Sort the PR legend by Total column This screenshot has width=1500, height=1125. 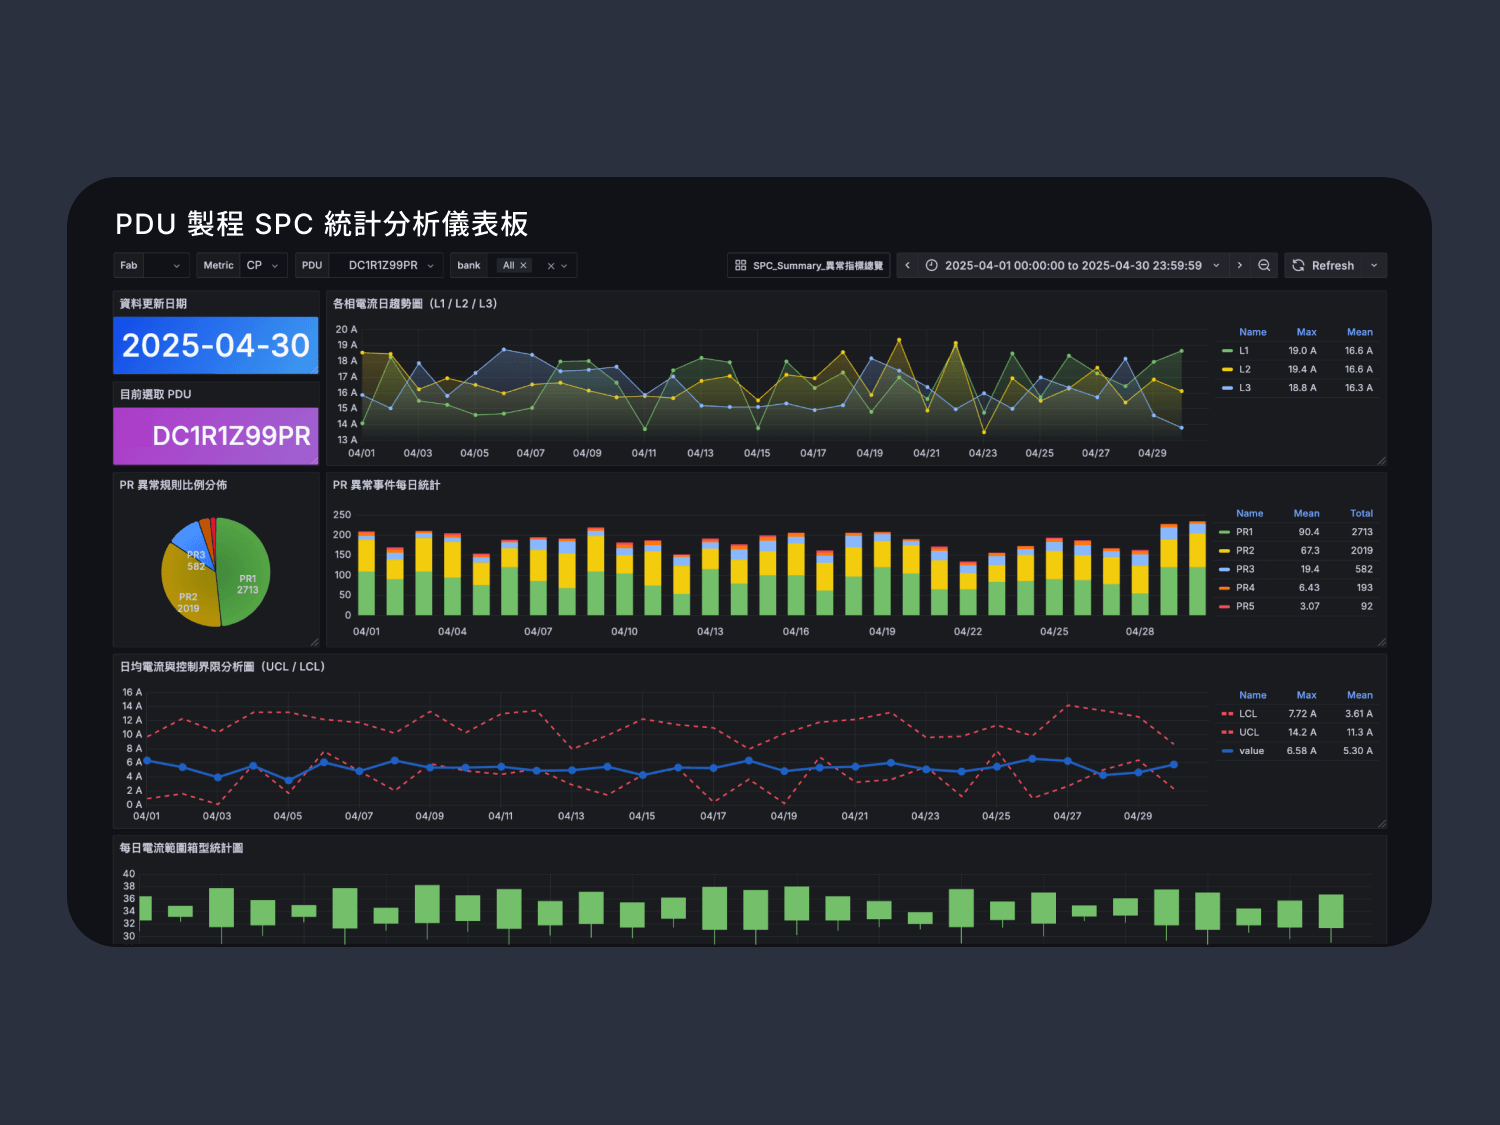click(x=1361, y=513)
